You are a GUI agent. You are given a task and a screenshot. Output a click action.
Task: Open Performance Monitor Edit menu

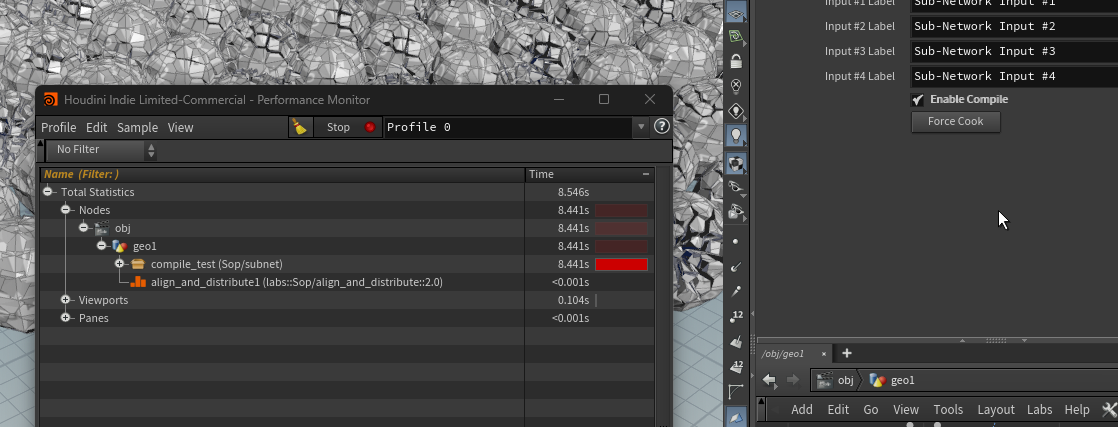click(x=96, y=128)
